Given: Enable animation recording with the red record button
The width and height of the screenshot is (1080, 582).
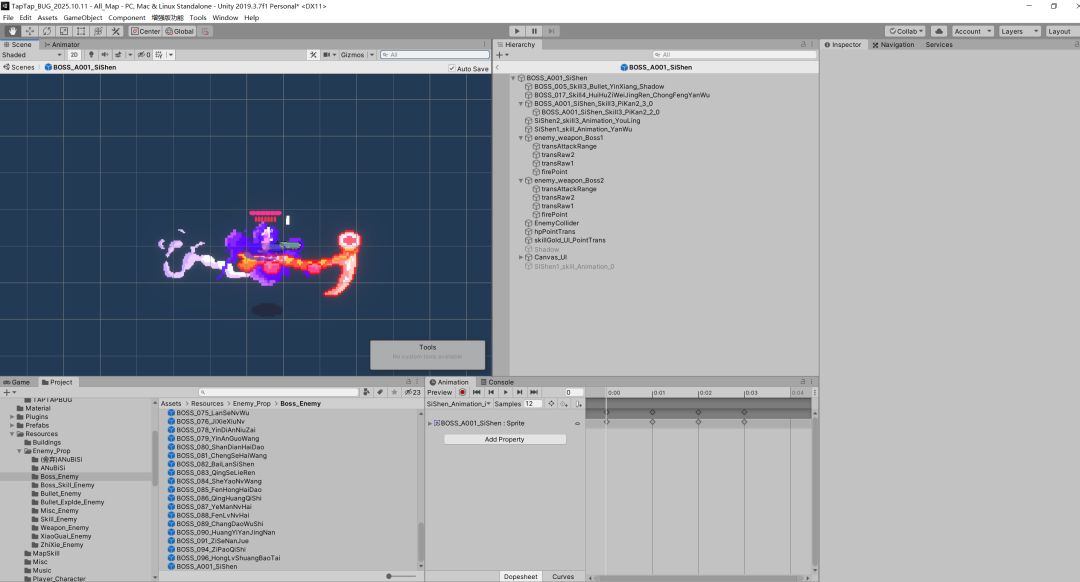Looking at the screenshot, I should tap(462, 392).
